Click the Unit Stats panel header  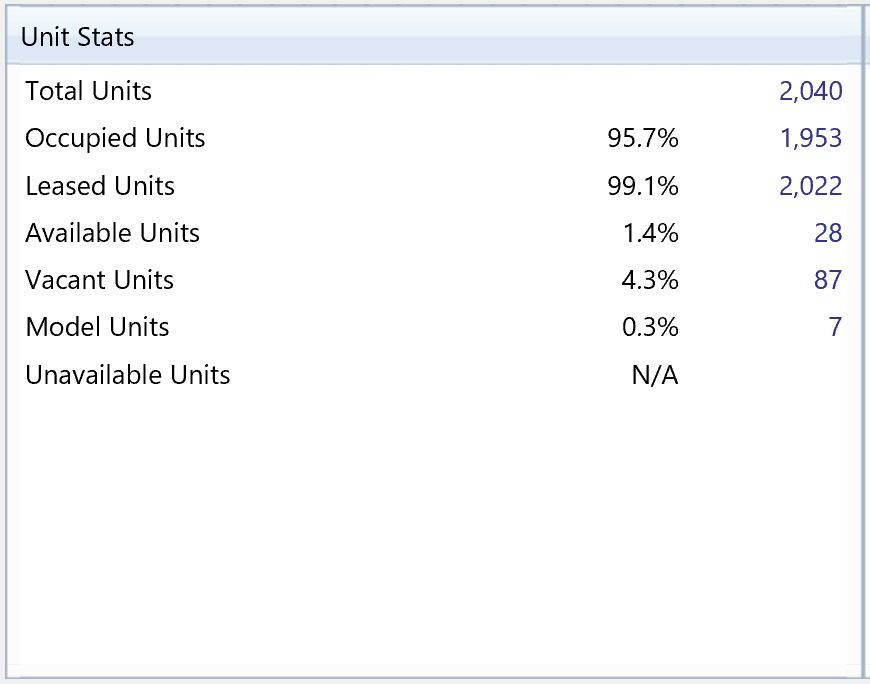pos(78,38)
